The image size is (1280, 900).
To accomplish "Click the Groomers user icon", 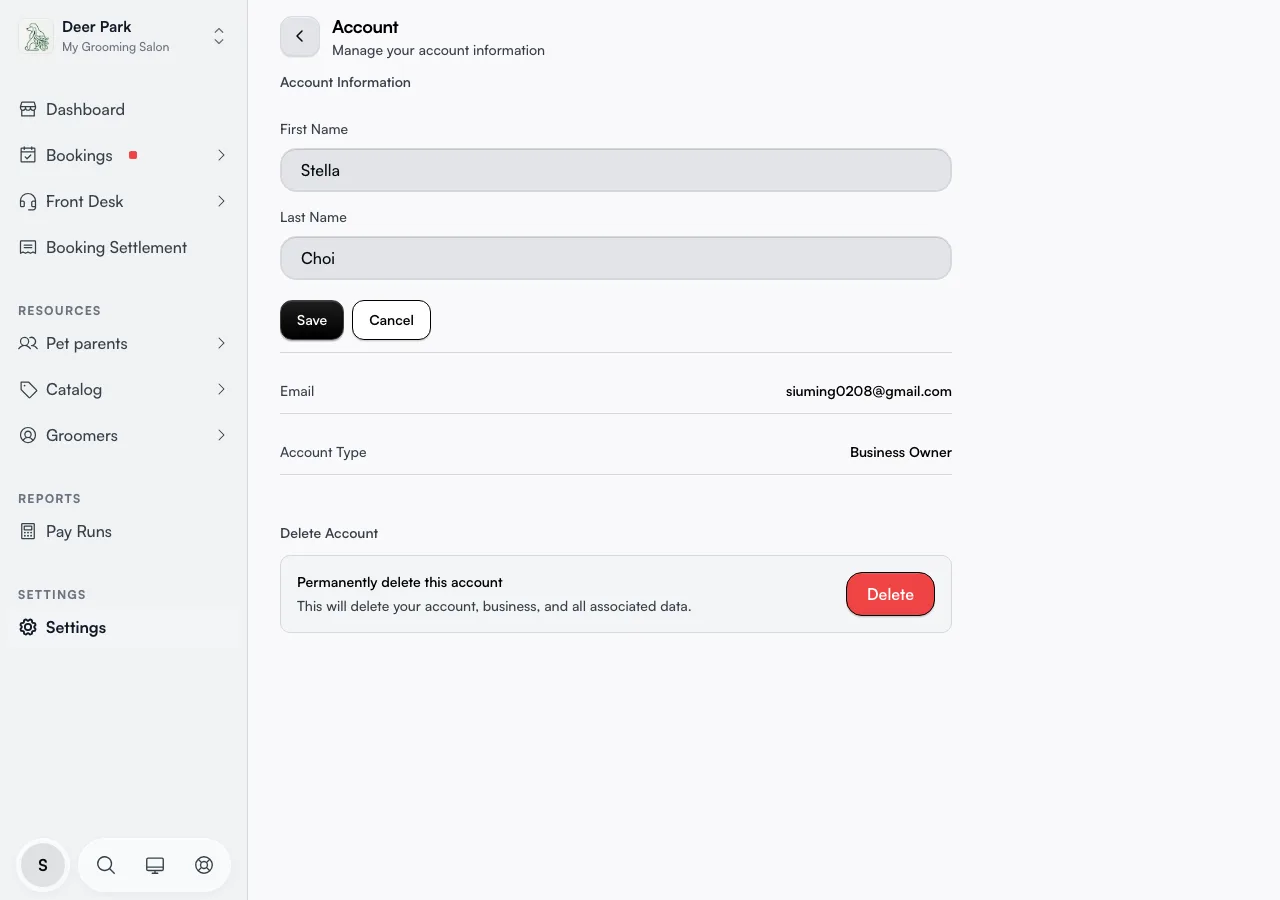I will click(x=28, y=435).
